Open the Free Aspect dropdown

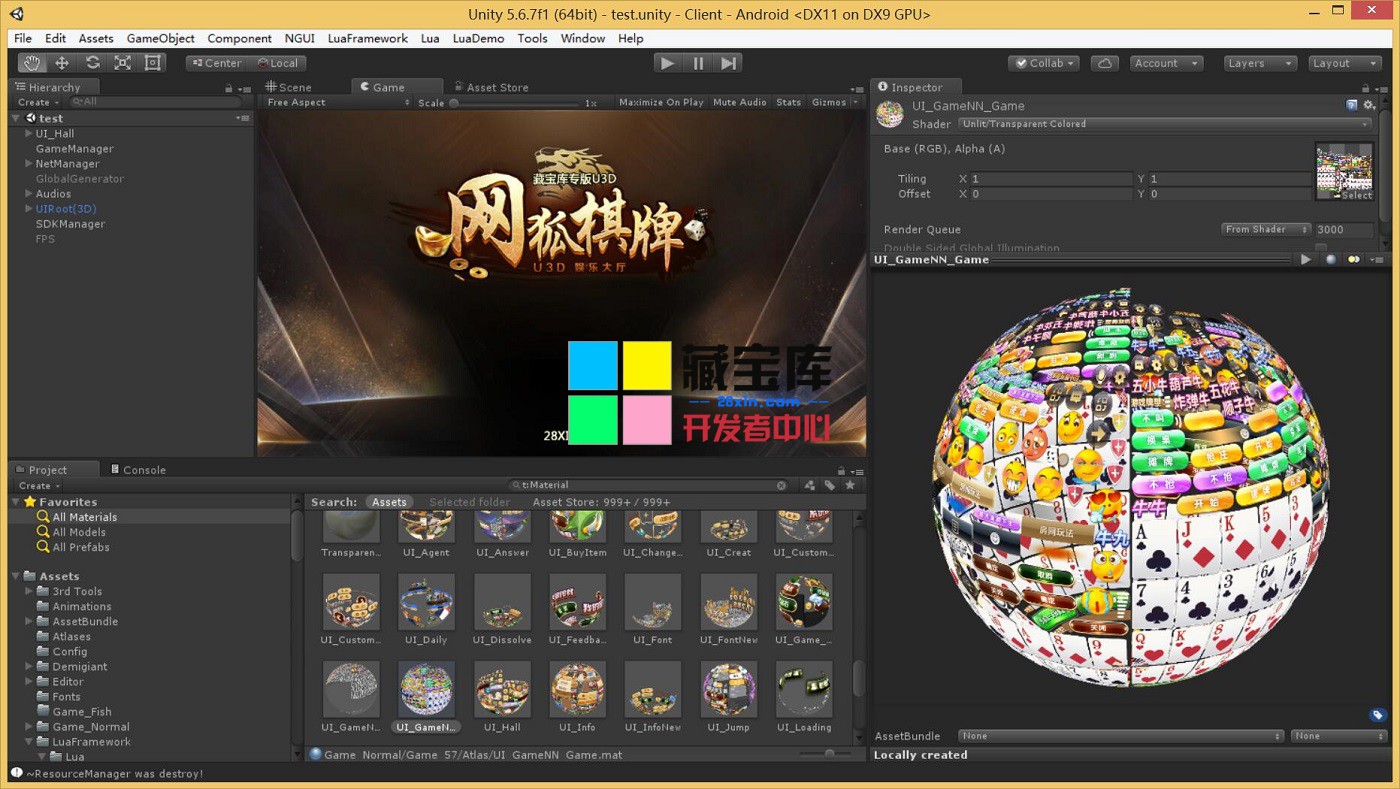(x=337, y=102)
